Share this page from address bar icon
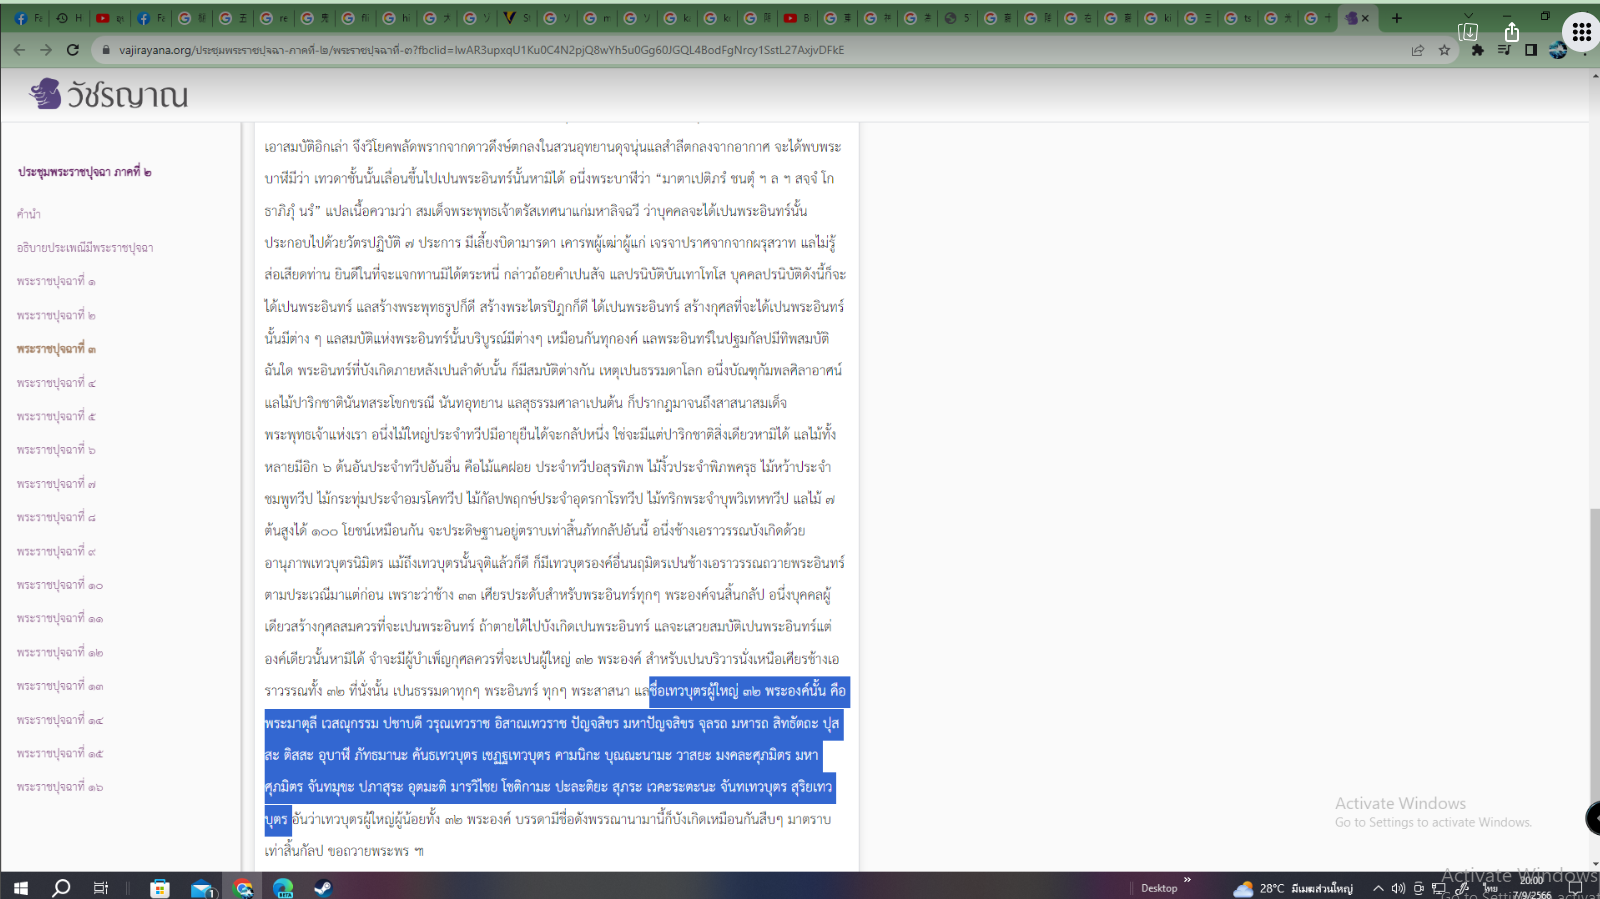The image size is (1600, 899). point(1417,50)
